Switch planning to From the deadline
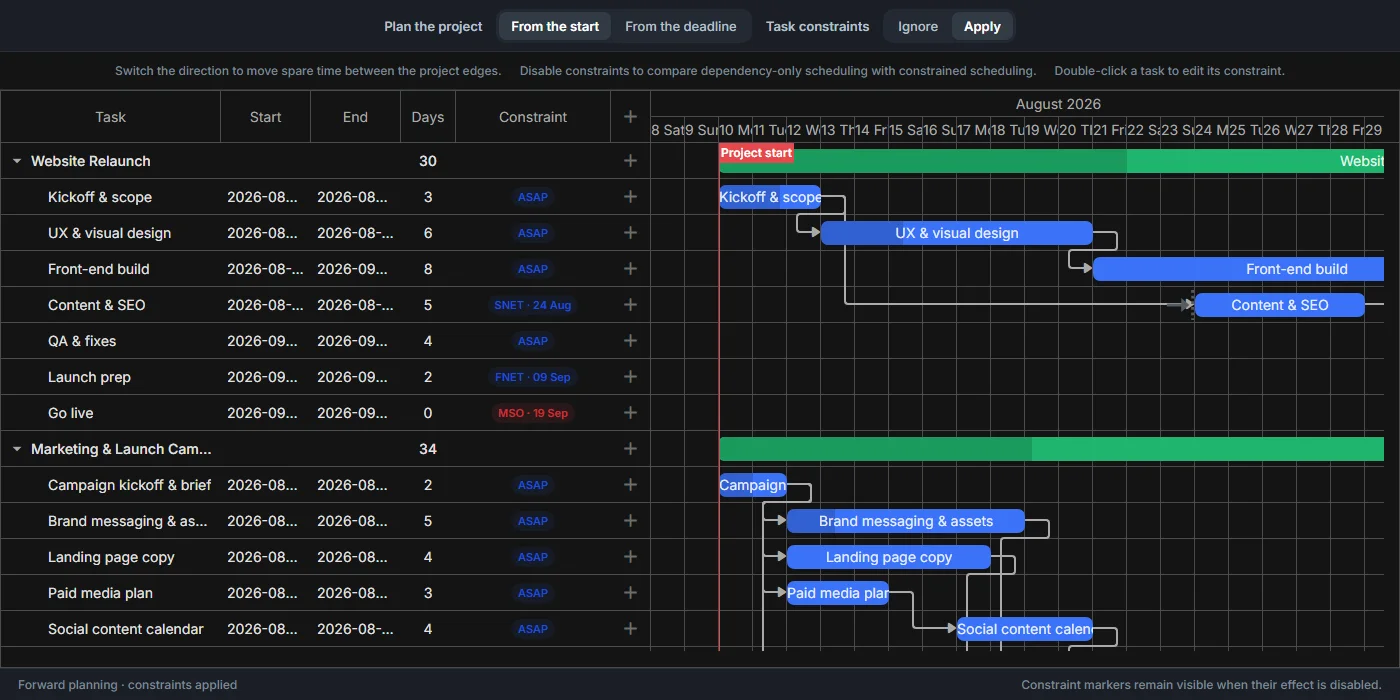This screenshot has height=700, width=1400. pos(681,27)
